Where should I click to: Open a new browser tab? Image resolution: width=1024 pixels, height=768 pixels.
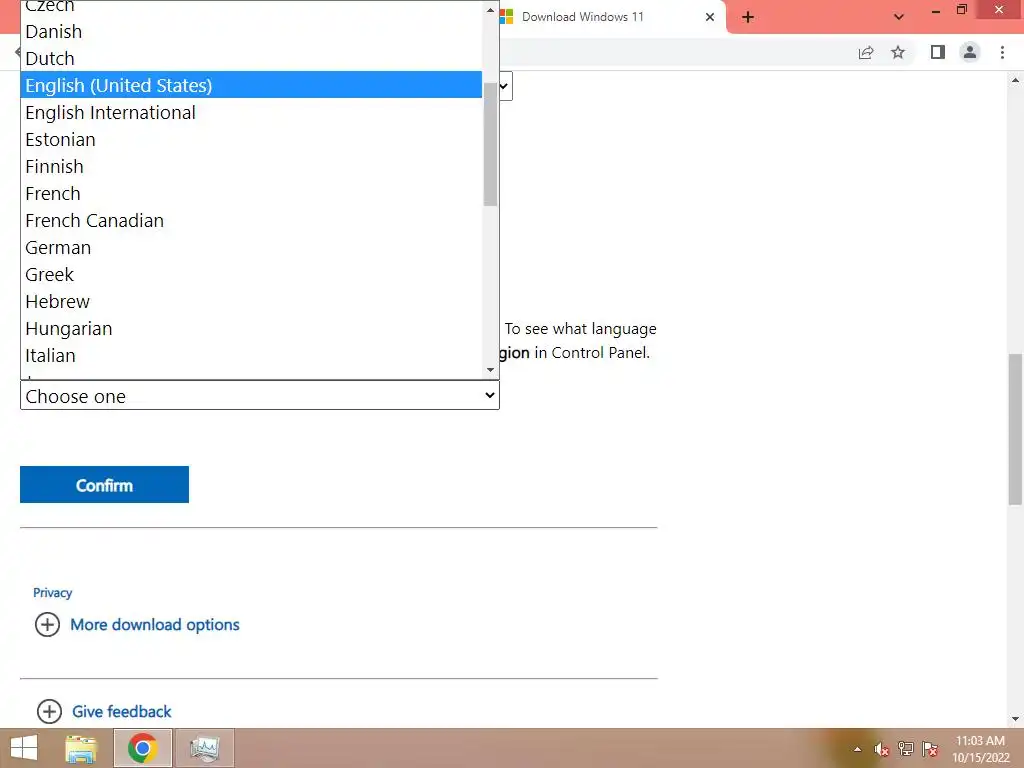click(748, 17)
